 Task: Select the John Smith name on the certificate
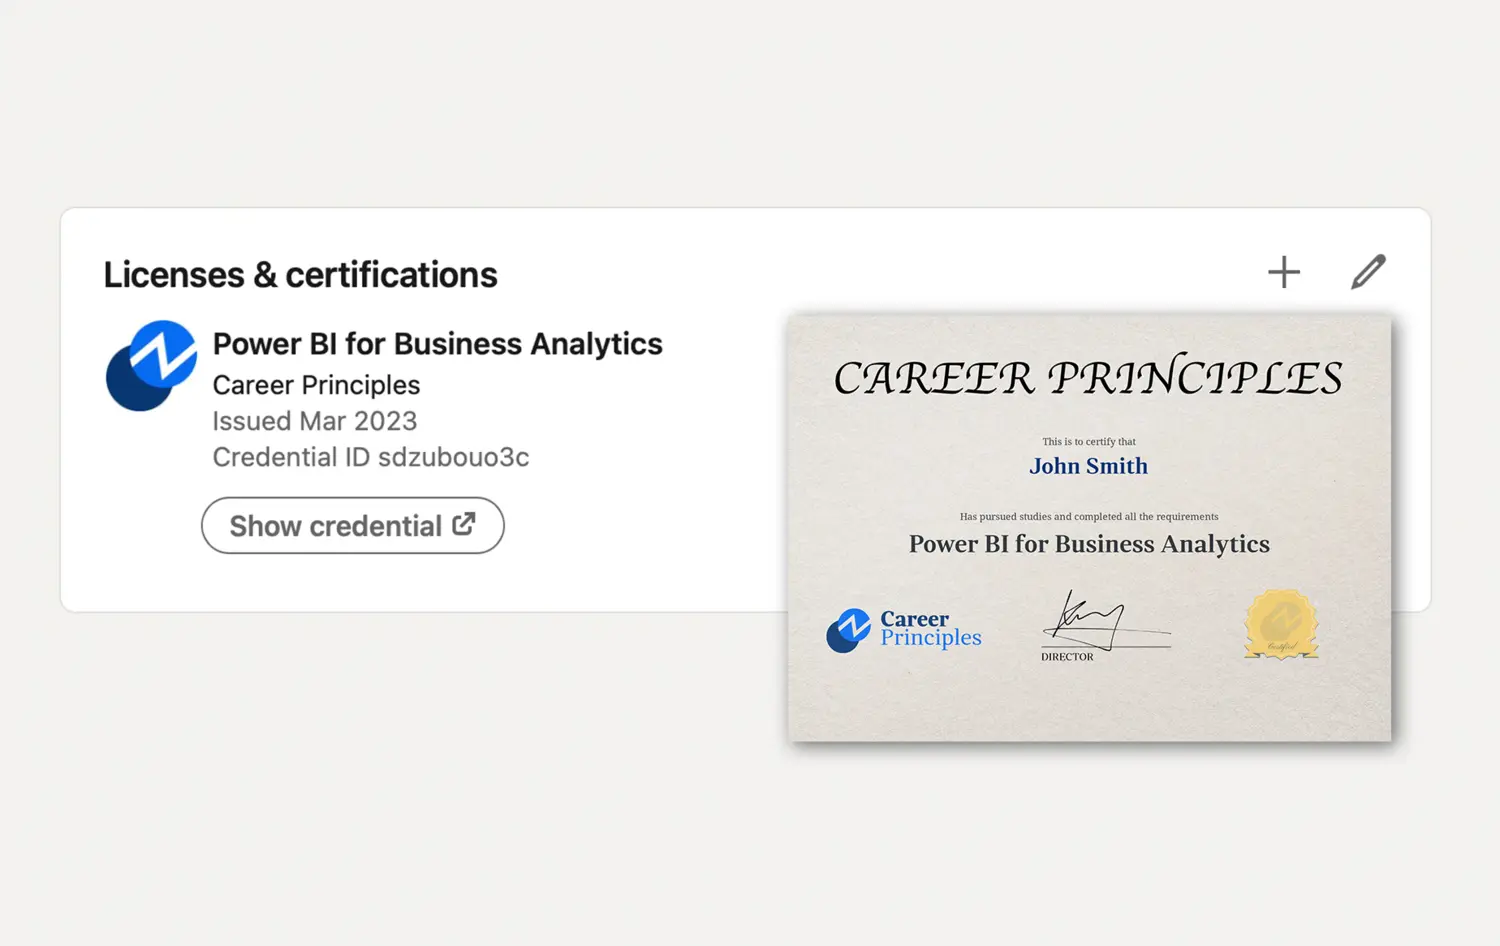coord(1088,465)
